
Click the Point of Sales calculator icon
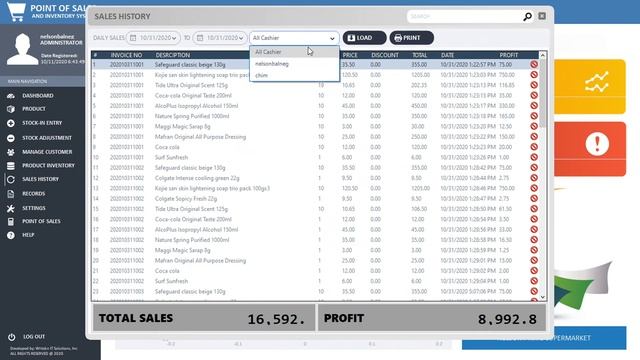click(11, 222)
